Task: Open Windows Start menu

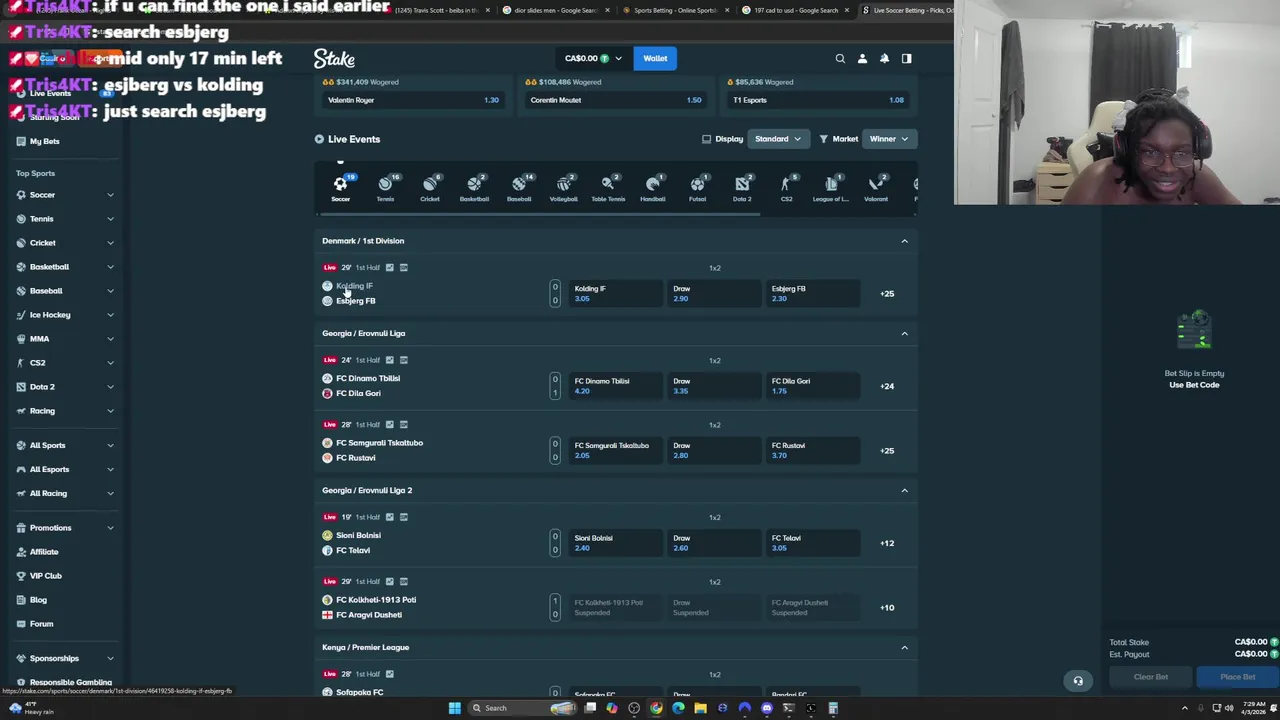Action: pyautogui.click(x=454, y=708)
